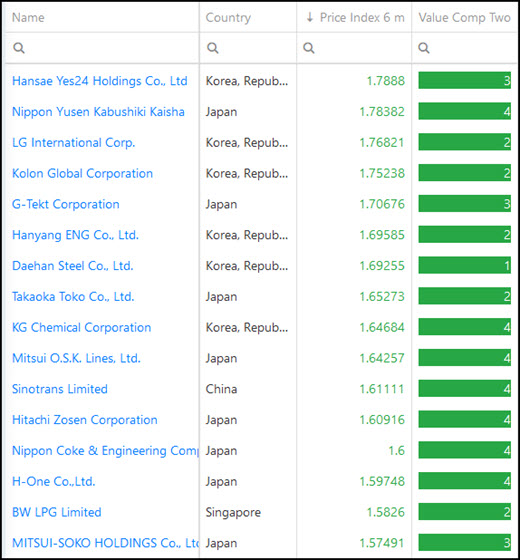Open Hansae Yes24 Holdings Co., Ltd link
The image size is (520, 560).
point(100,81)
